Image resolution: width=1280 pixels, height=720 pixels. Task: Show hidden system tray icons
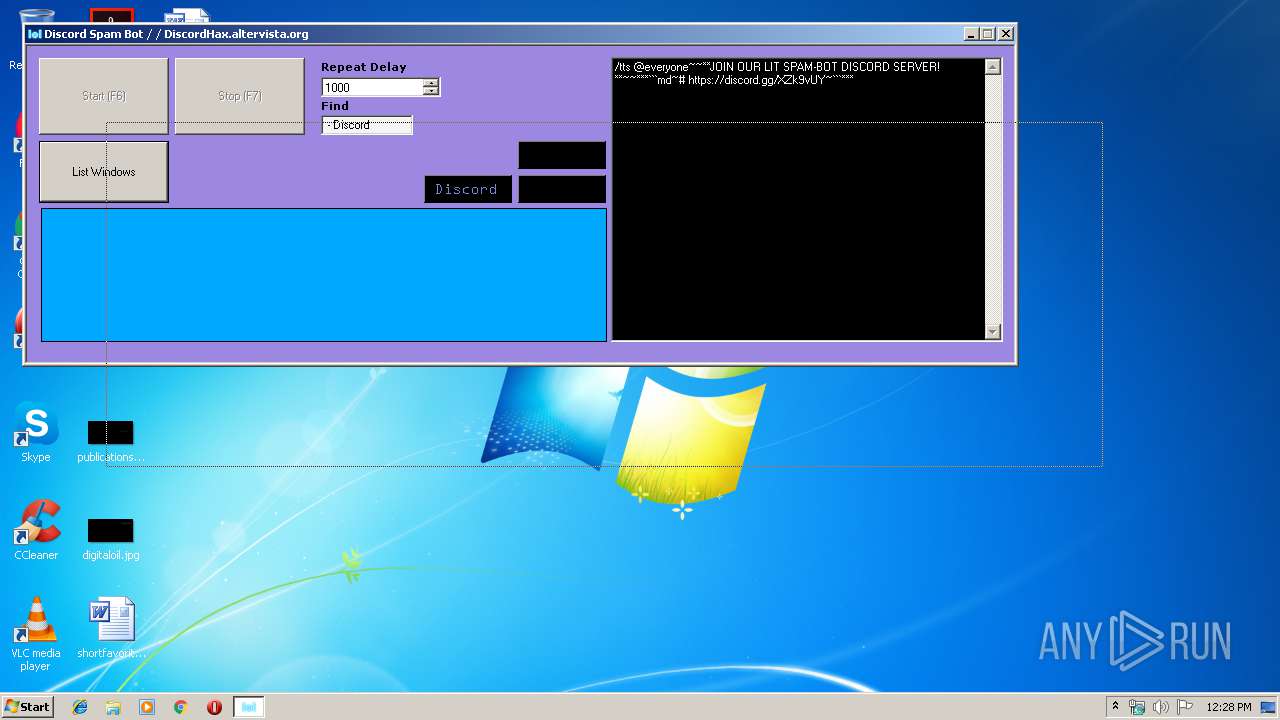[x=1116, y=707]
